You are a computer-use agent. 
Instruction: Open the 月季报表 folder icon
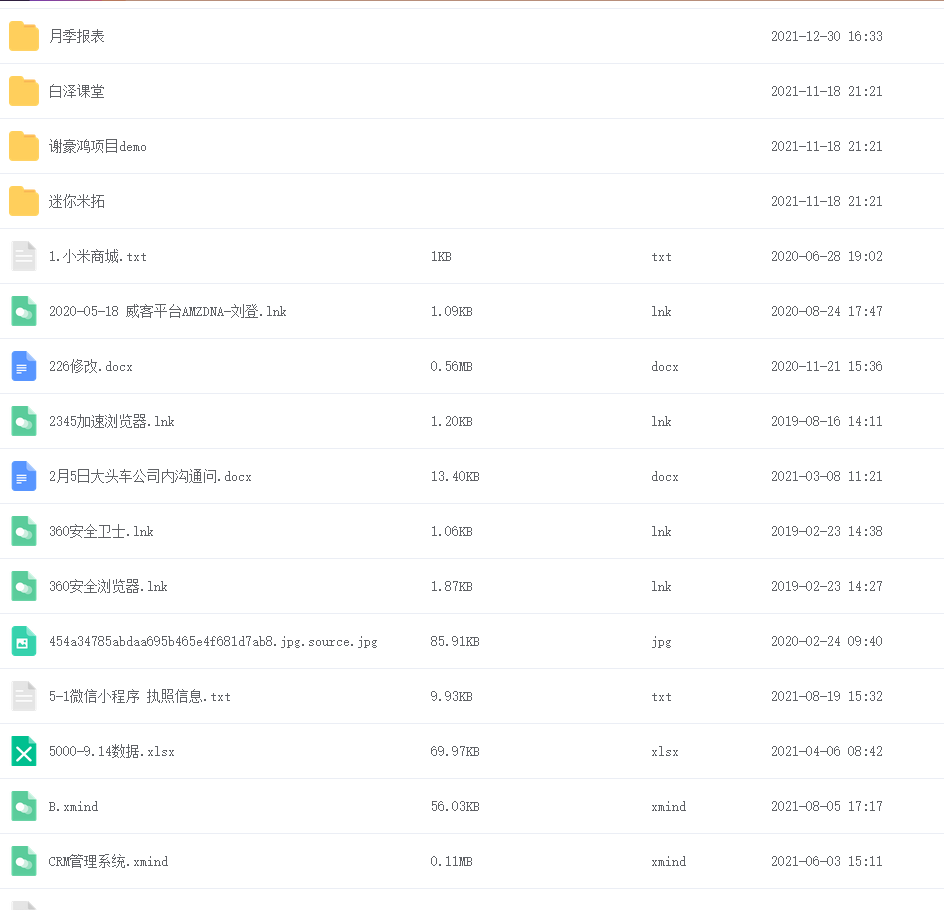point(24,36)
